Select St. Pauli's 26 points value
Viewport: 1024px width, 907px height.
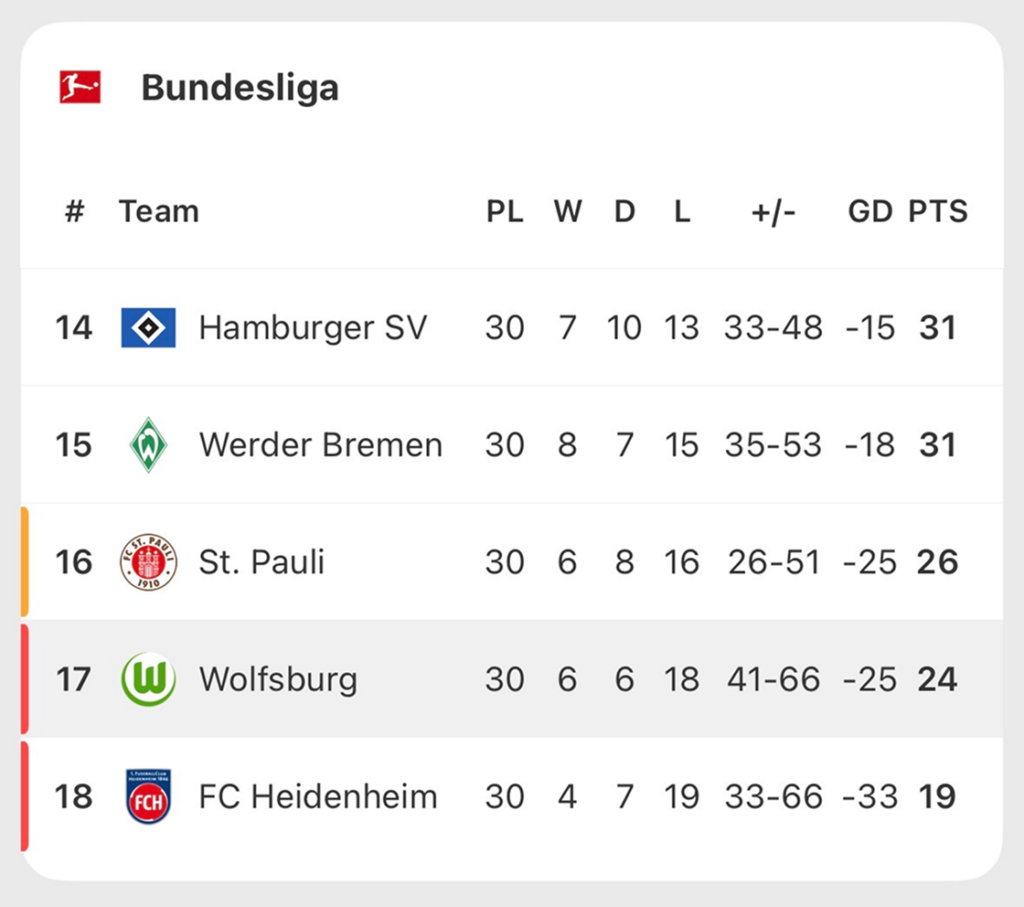click(x=938, y=562)
